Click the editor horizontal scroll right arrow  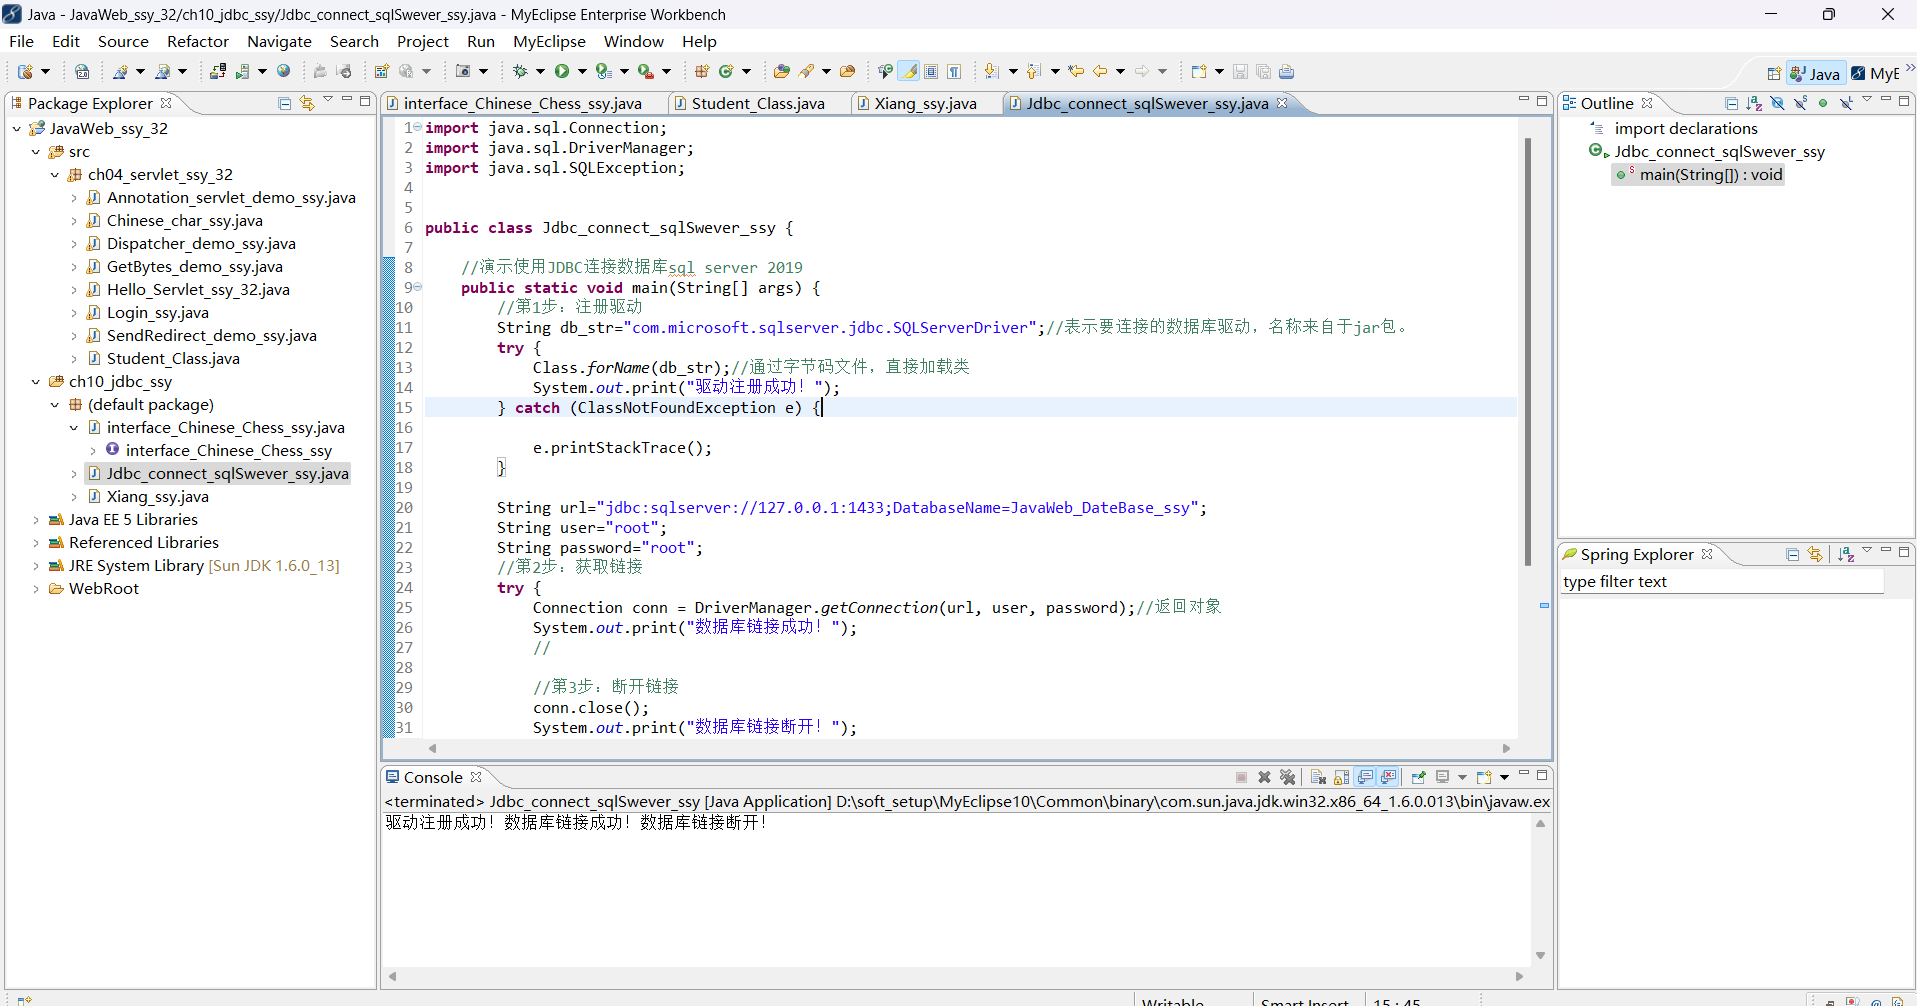[1506, 748]
